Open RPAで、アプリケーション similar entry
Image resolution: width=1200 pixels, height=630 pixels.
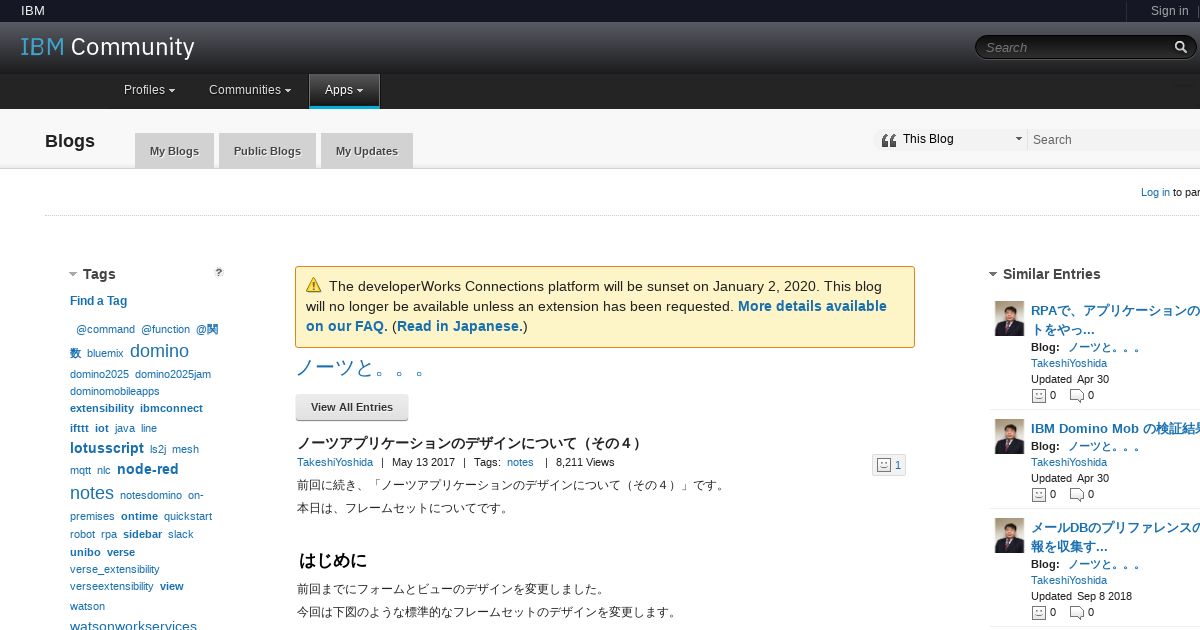point(1115,320)
